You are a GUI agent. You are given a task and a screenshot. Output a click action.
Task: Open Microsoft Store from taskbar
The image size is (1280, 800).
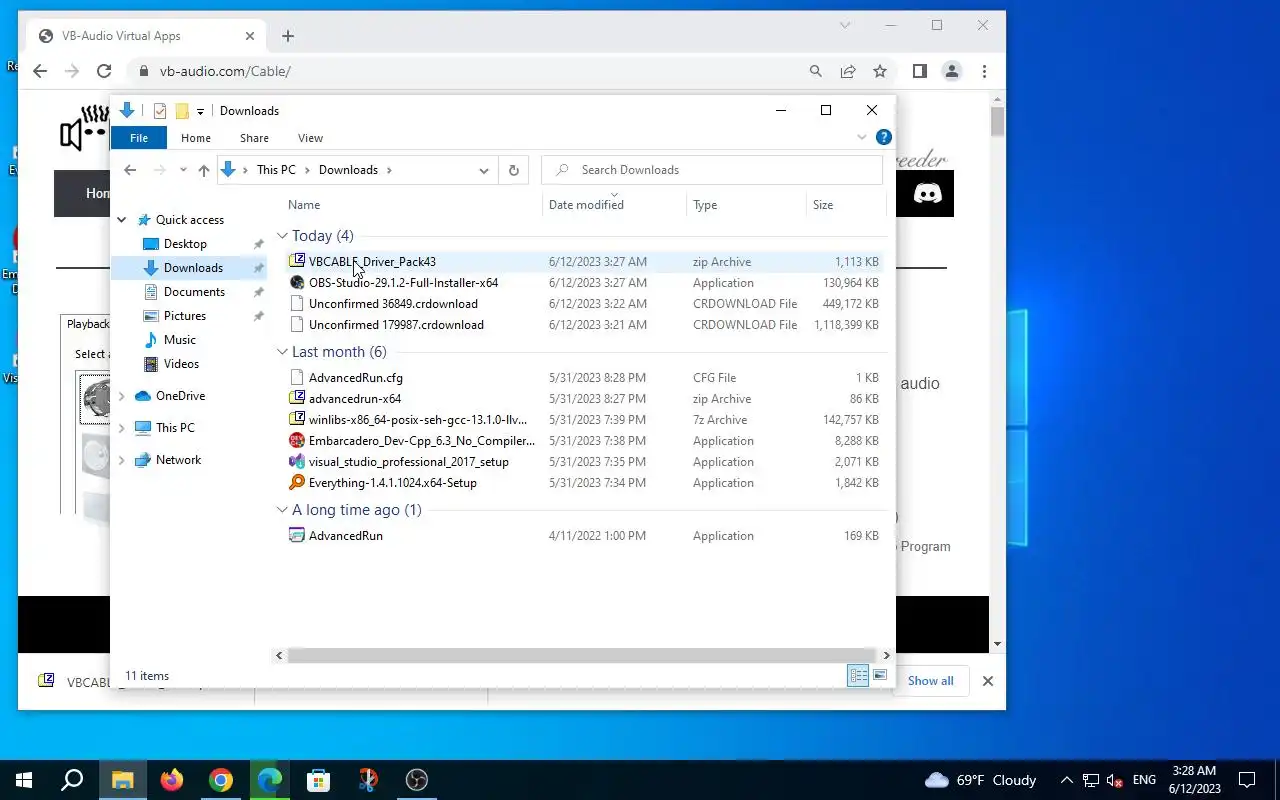319,780
